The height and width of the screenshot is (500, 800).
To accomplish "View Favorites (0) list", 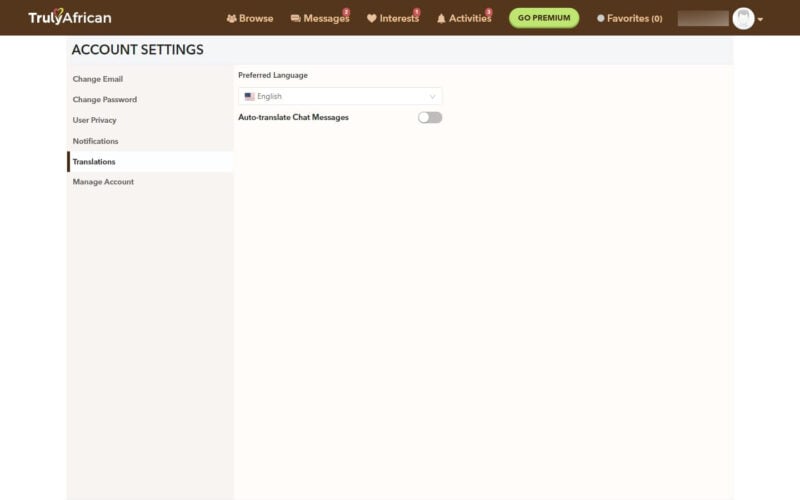I will coord(635,18).
